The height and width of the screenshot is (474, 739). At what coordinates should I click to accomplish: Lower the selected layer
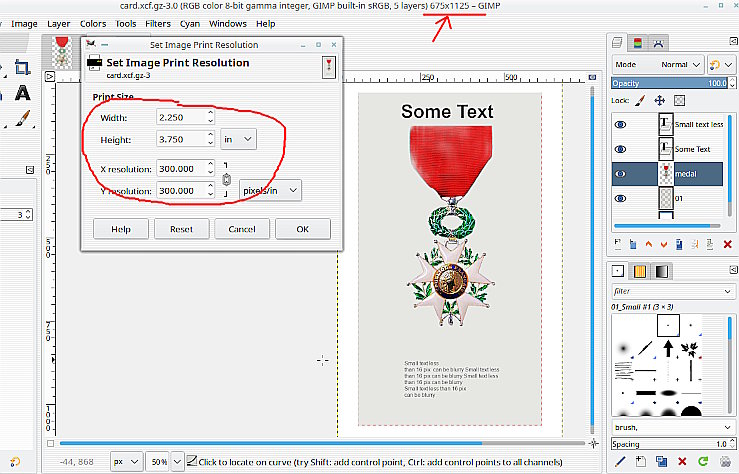click(664, 244)
